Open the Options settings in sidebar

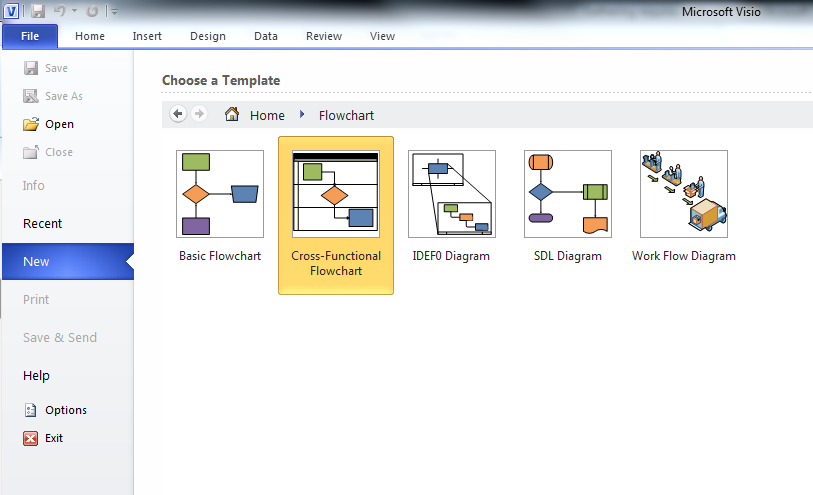pyautogui.click(x=65, y=410)
